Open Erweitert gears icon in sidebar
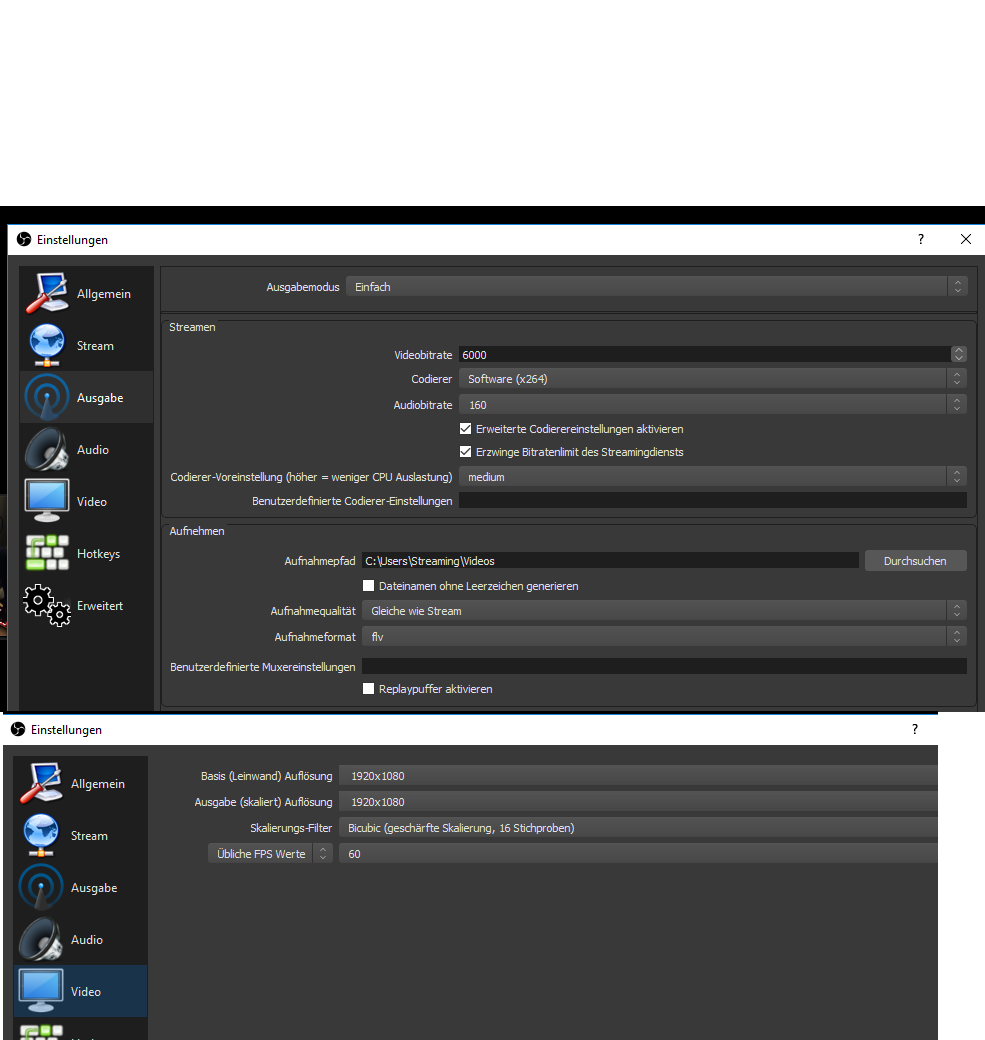The height and width of the screenshot is (1040, 985). [x=47, y=606]
